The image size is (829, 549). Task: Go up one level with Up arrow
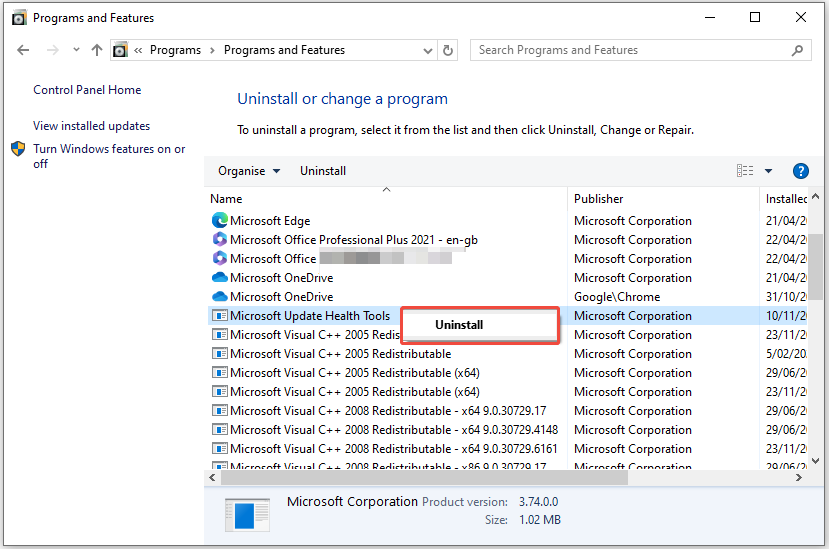(97, 50)
